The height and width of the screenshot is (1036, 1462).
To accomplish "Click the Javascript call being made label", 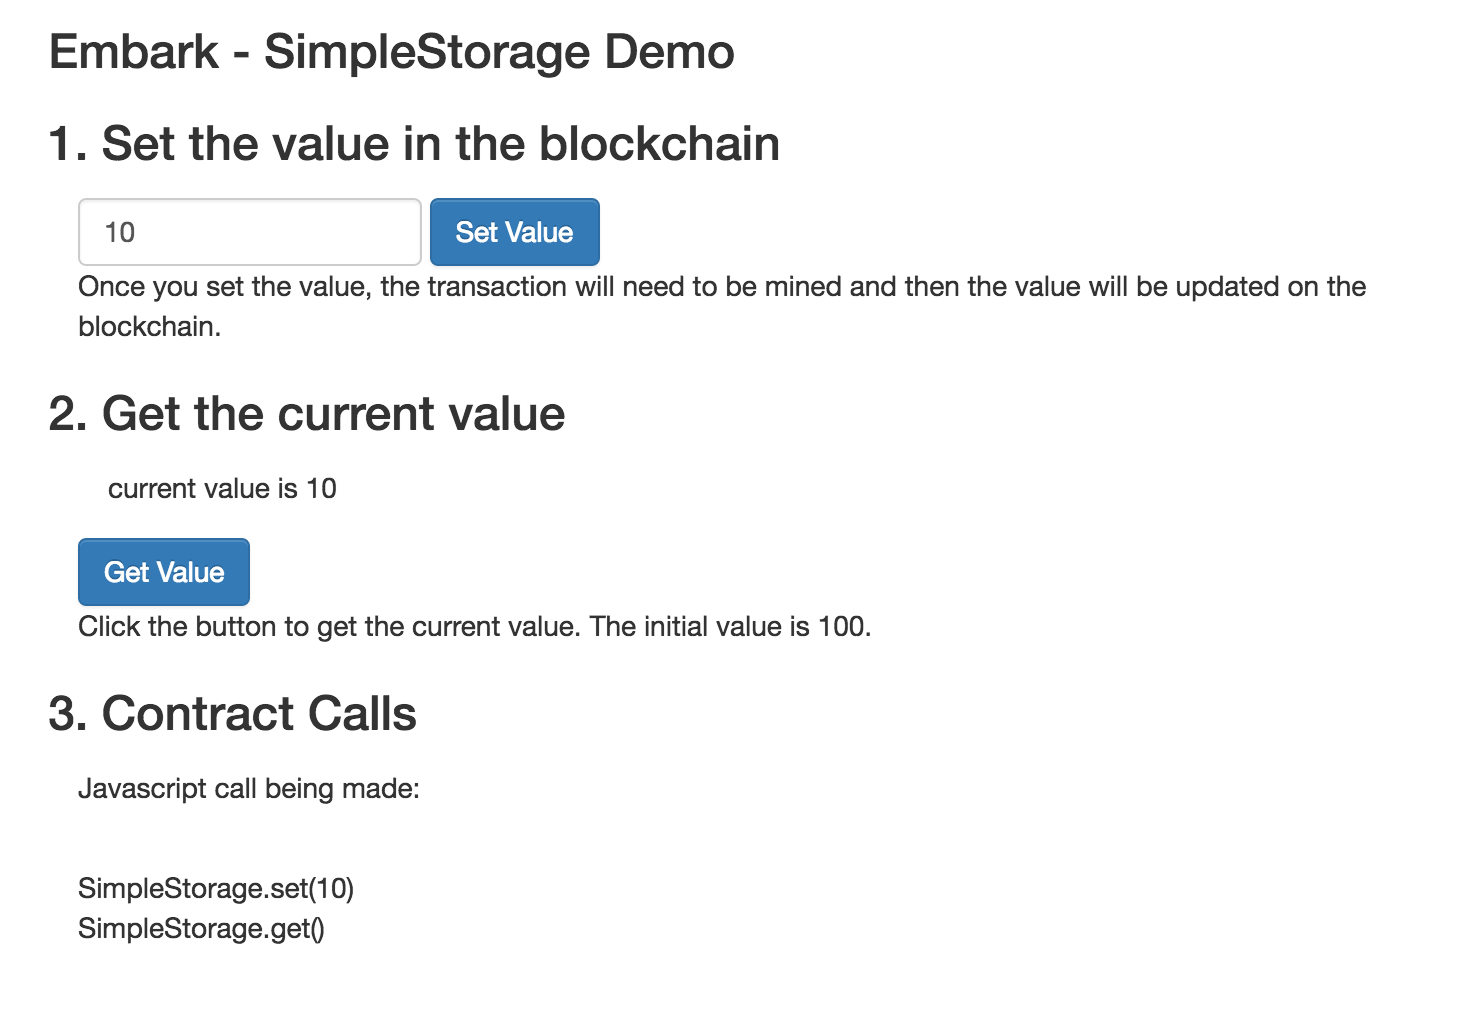I will tap(249, 788).
